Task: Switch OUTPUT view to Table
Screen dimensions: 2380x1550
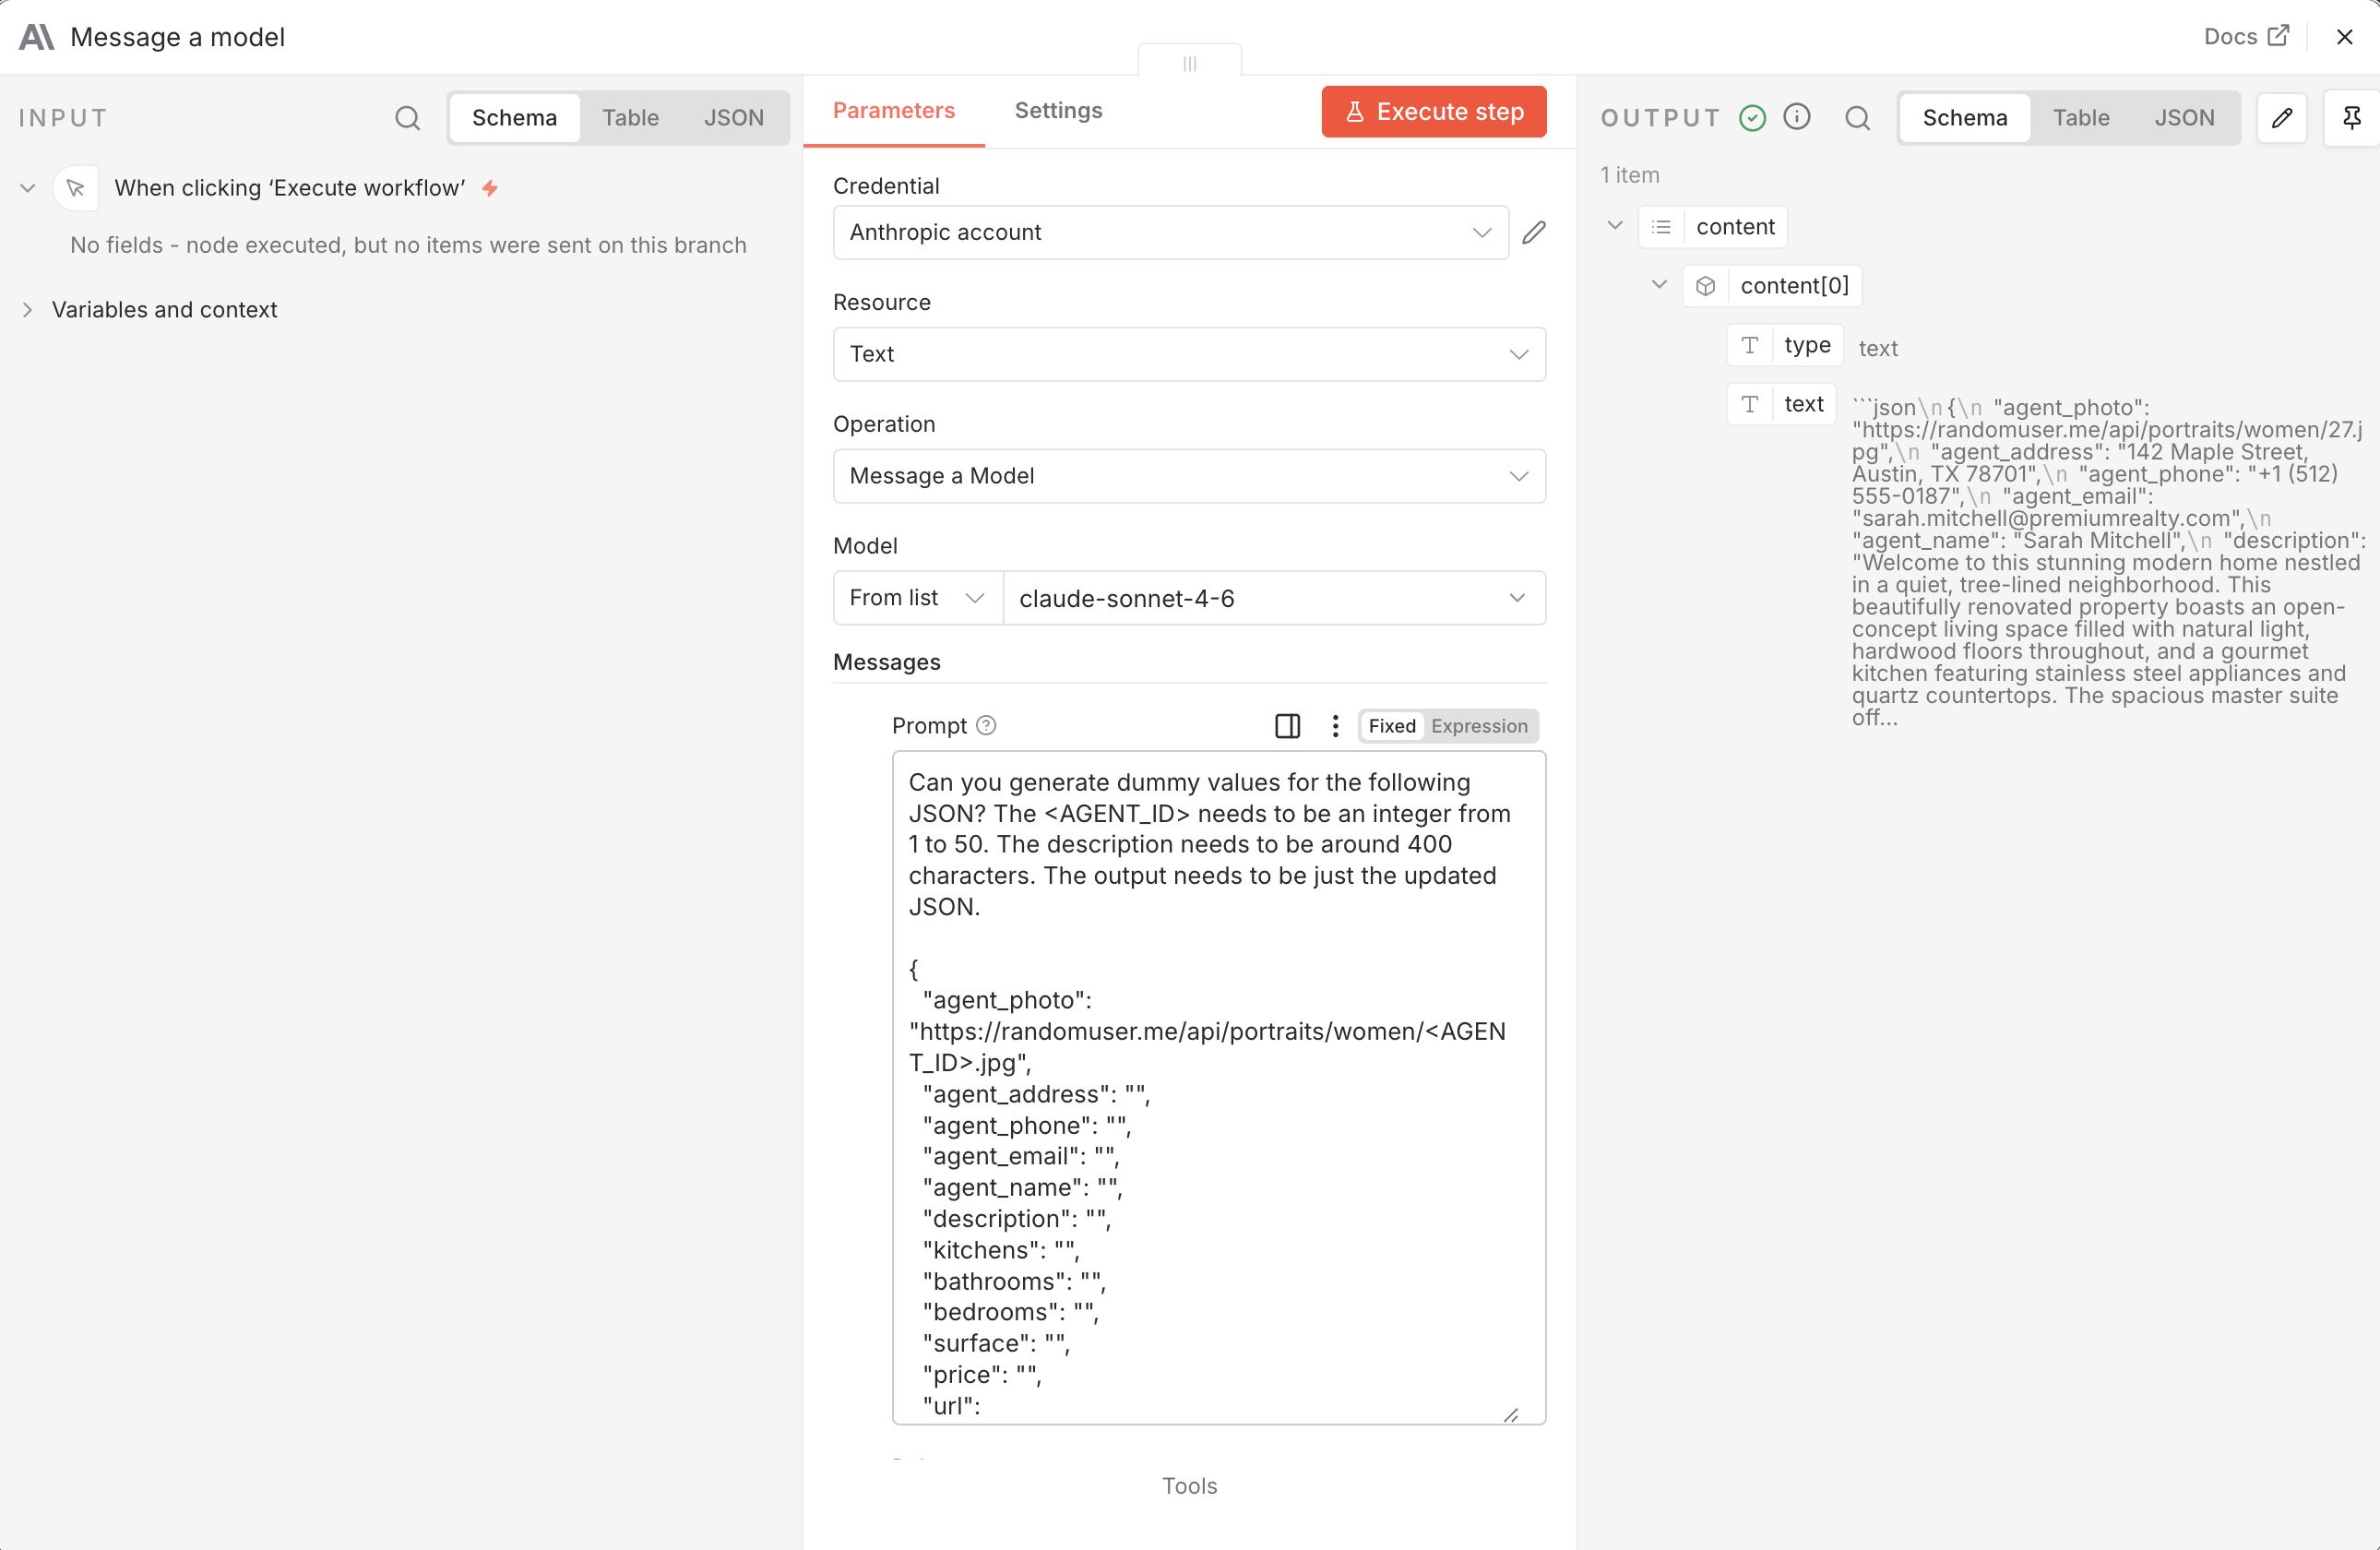Action: coord(2081,117)
